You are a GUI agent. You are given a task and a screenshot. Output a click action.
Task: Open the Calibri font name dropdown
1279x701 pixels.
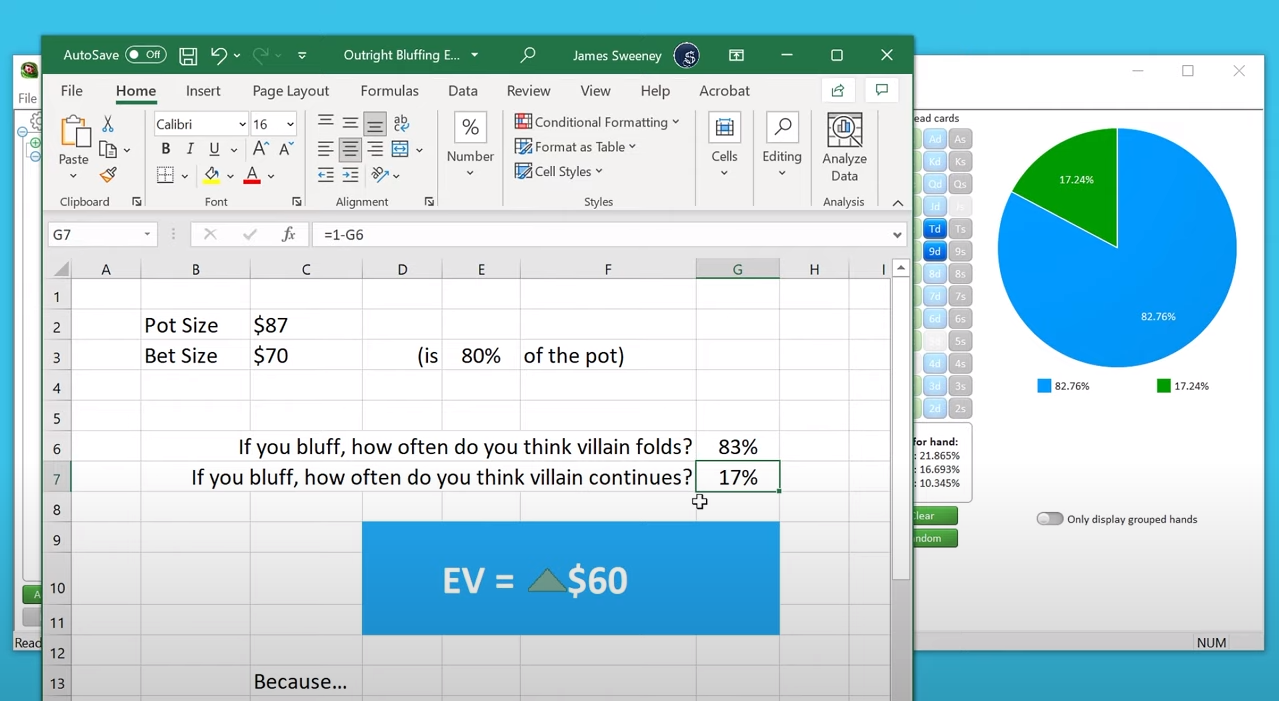[x=242, y=124]
